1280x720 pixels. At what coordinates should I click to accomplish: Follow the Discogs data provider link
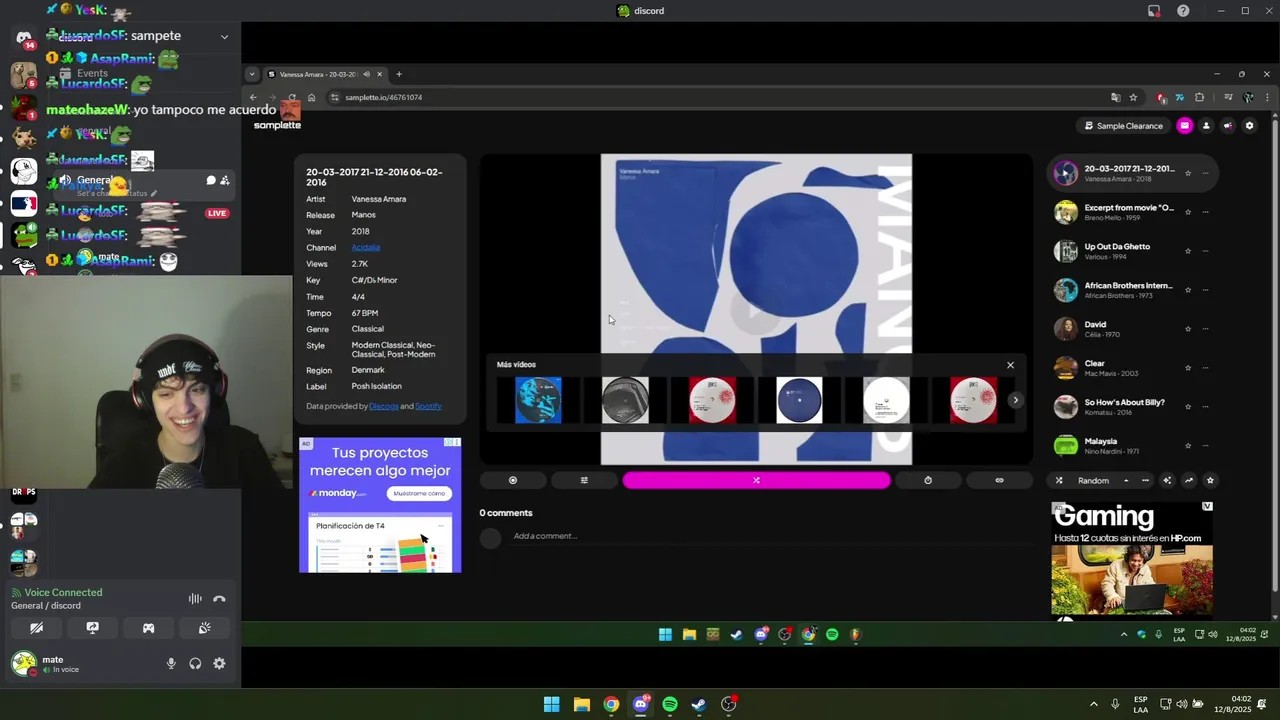[383, 406]
